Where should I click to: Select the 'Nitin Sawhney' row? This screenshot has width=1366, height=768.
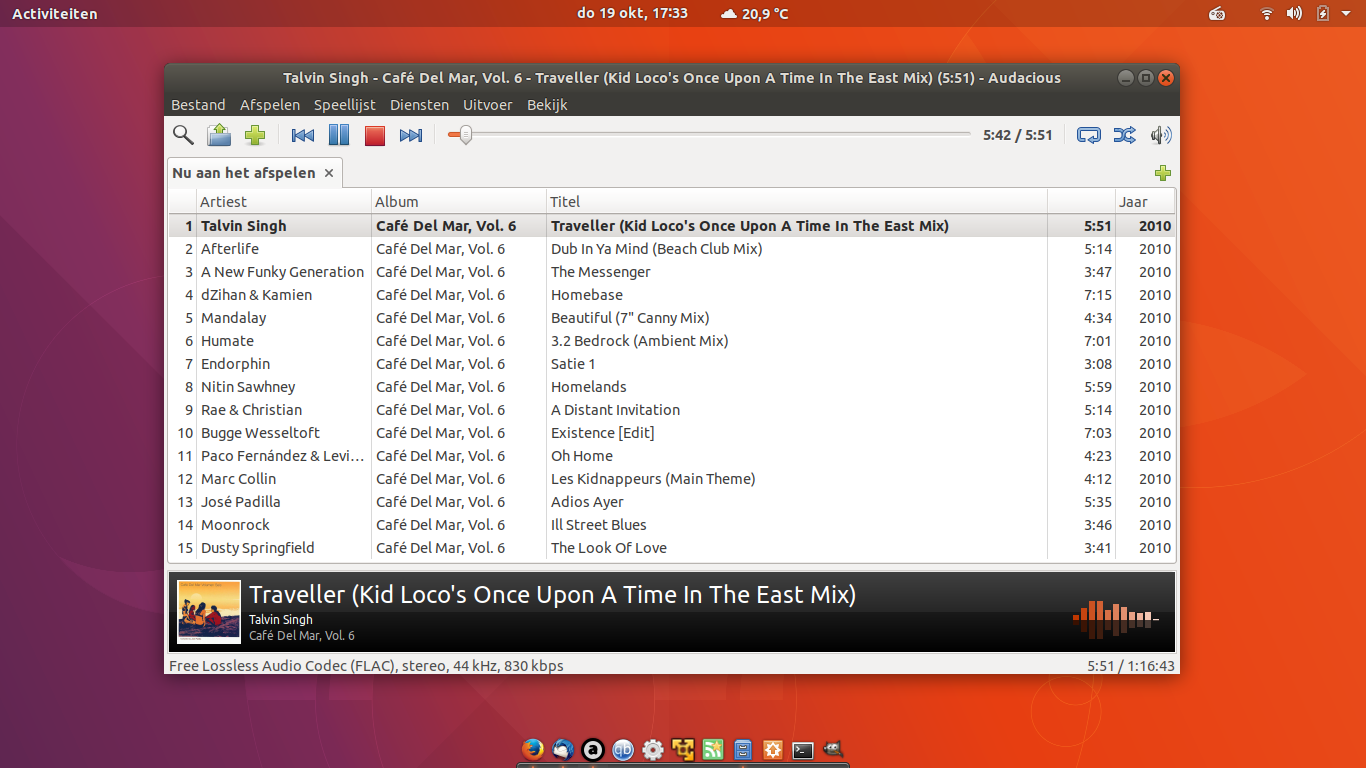click(x=672, y=387)
